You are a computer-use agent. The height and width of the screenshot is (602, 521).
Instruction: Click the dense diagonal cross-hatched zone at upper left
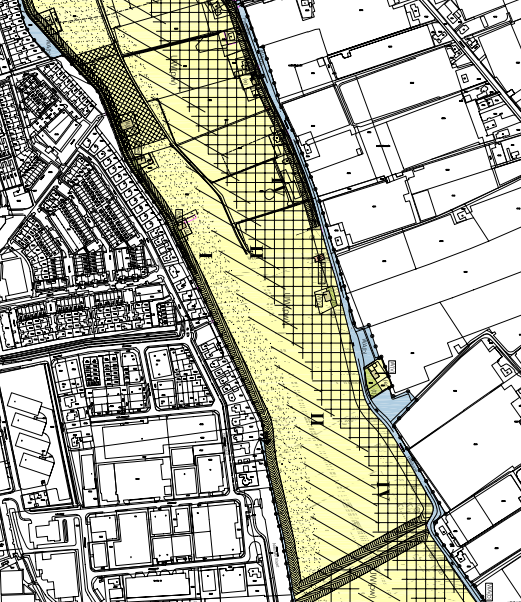click(125, 101)
